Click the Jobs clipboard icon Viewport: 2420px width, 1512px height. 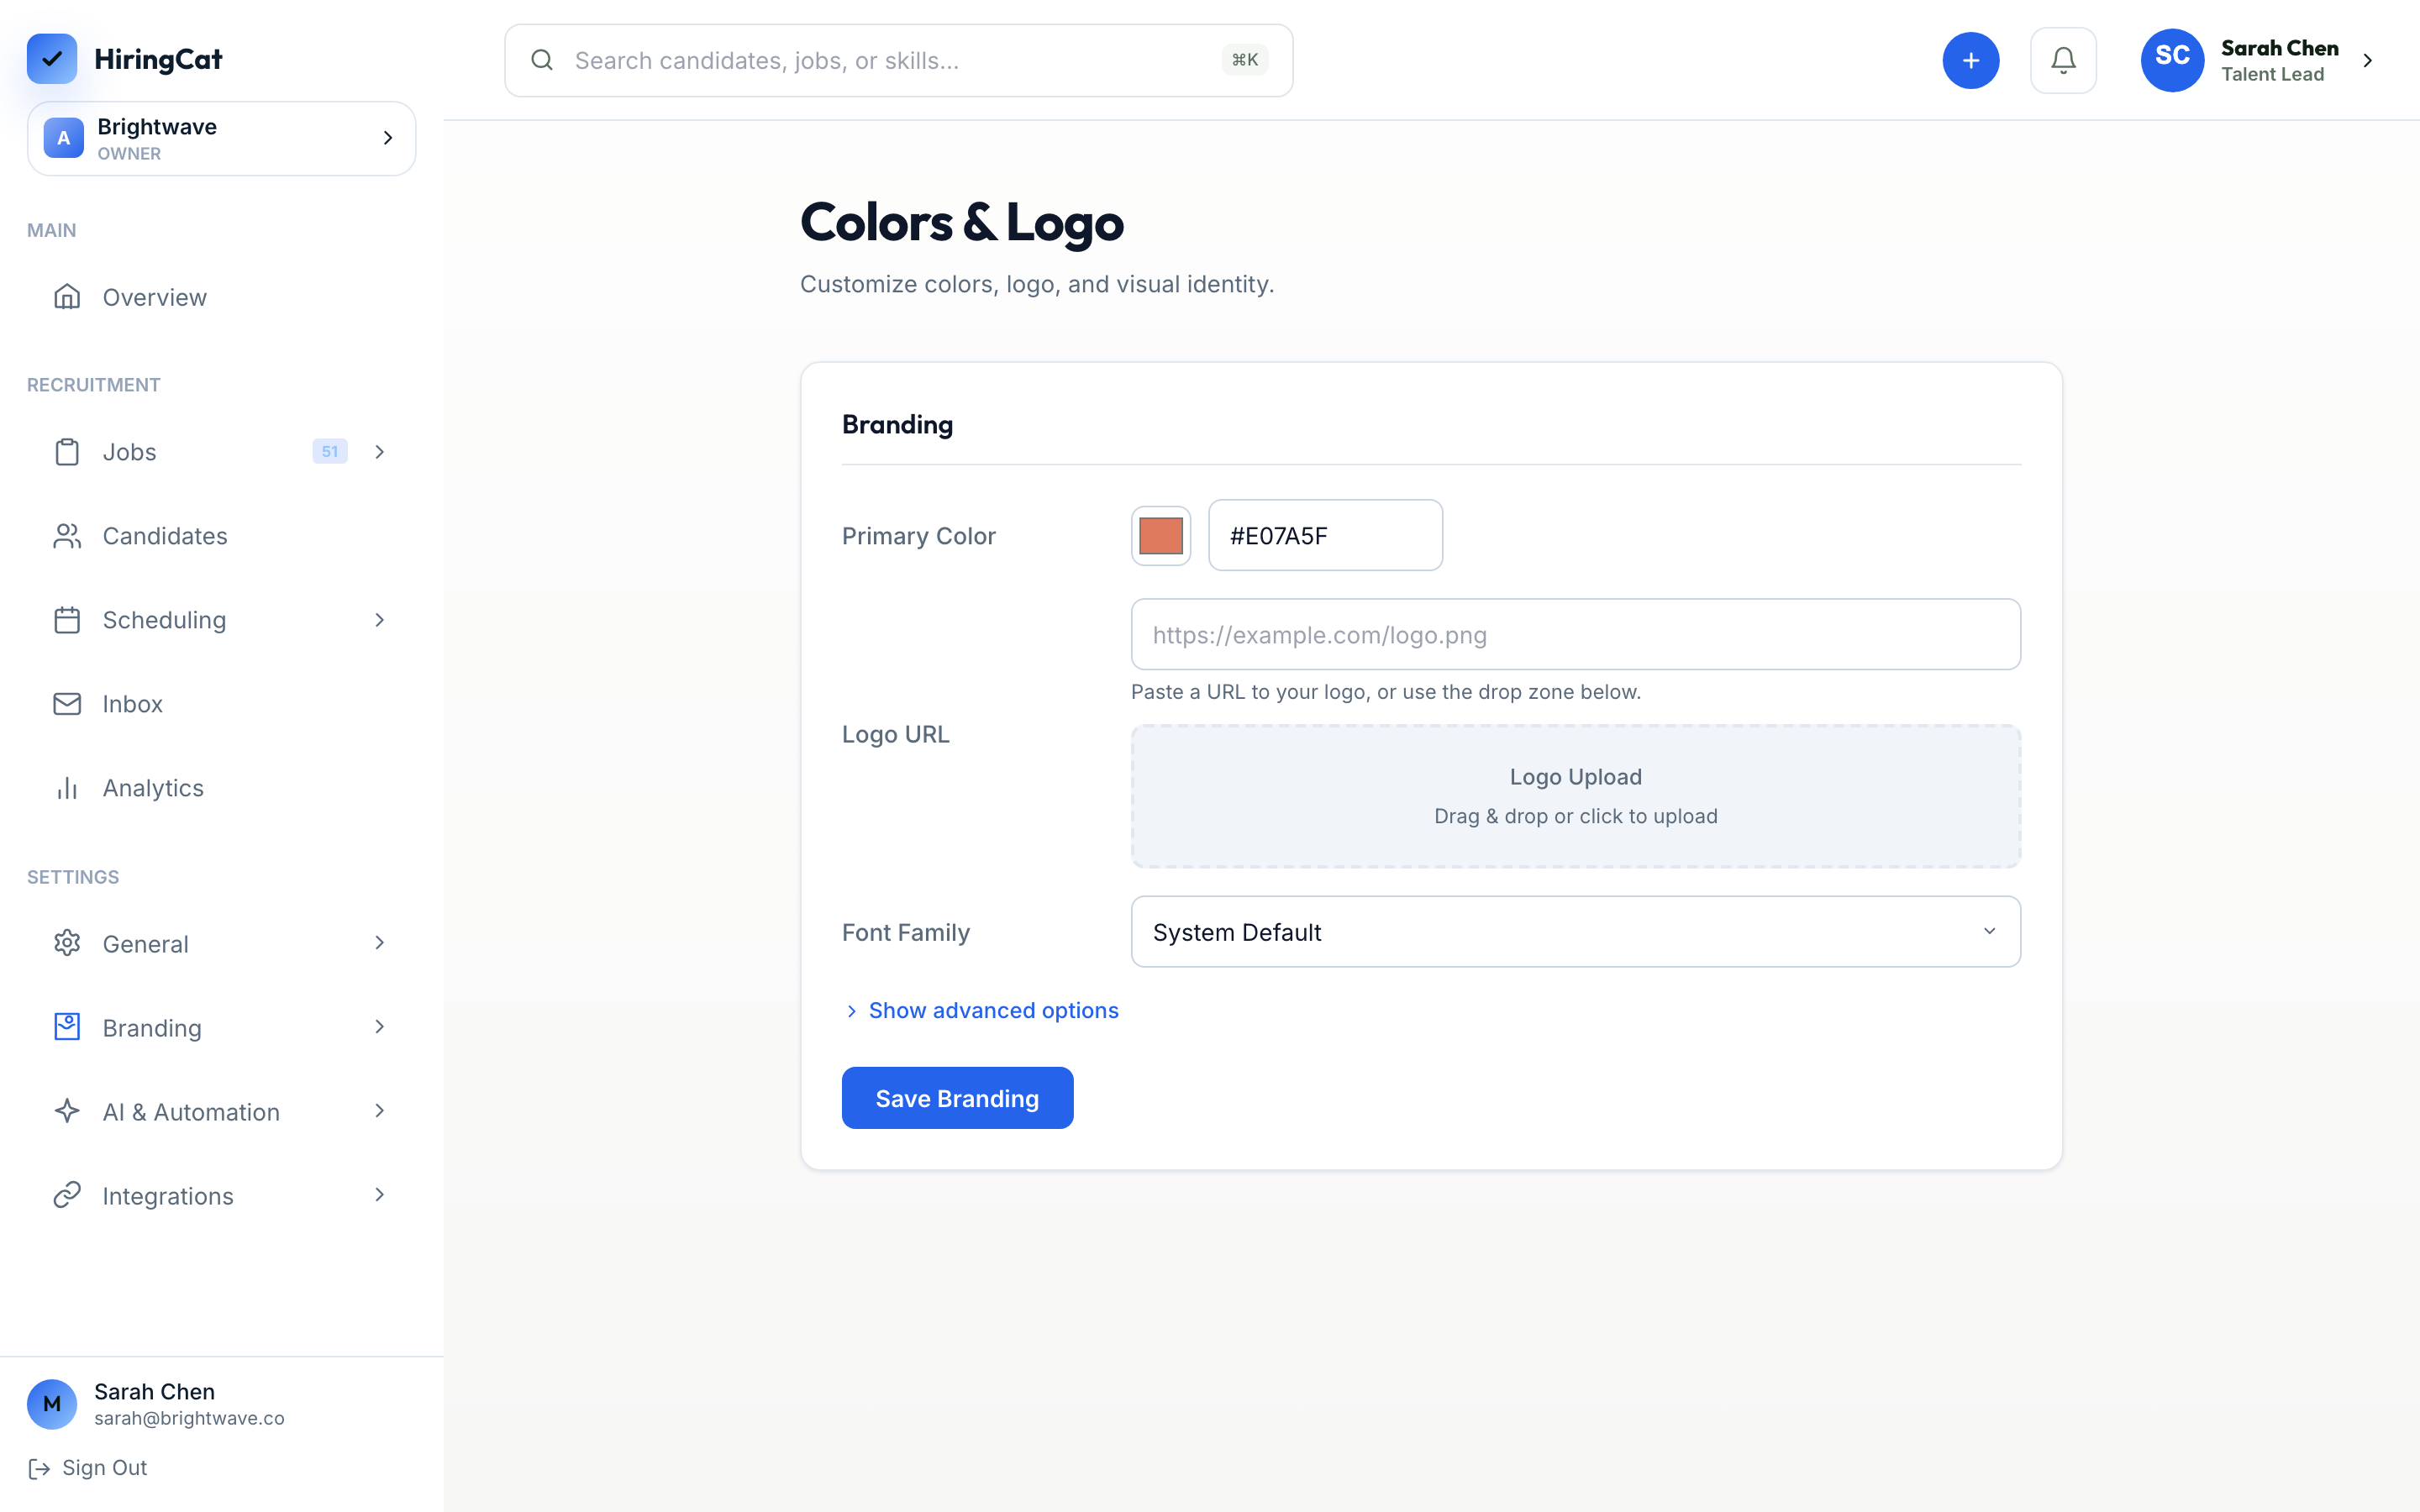(67, 452)
